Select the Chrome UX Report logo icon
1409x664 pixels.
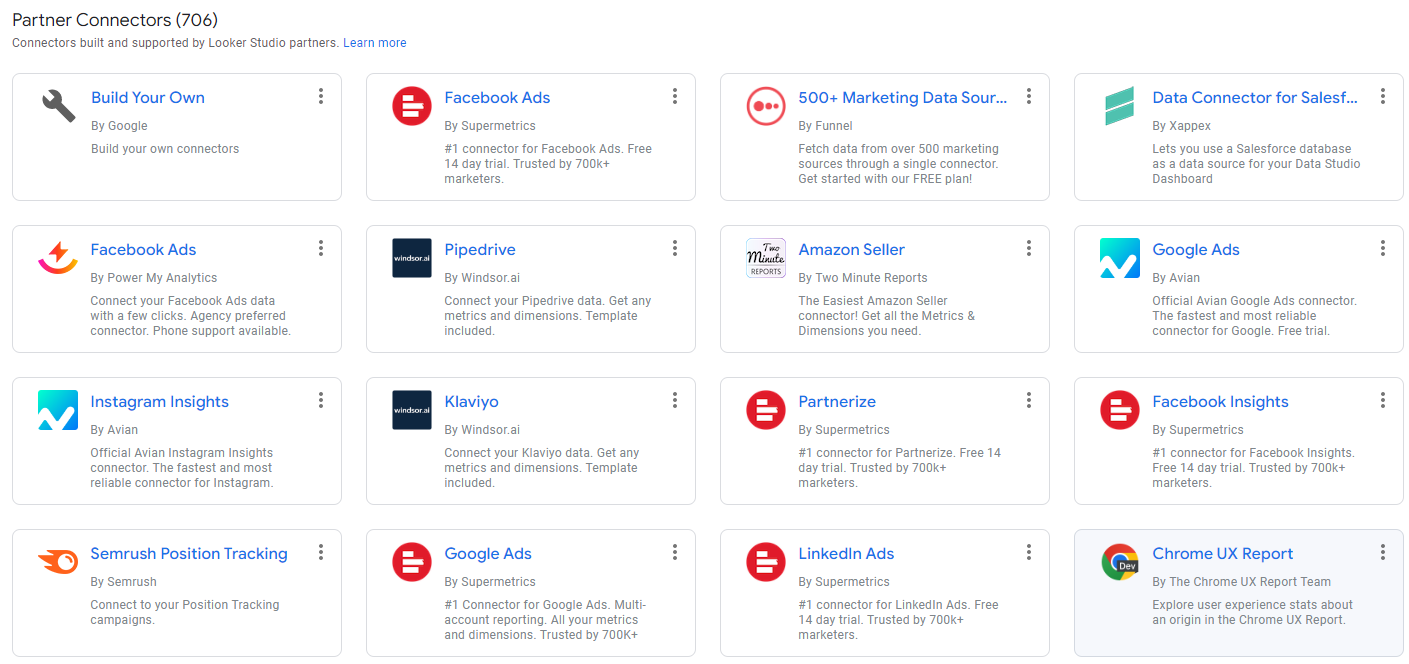[x=1119, y=561]
